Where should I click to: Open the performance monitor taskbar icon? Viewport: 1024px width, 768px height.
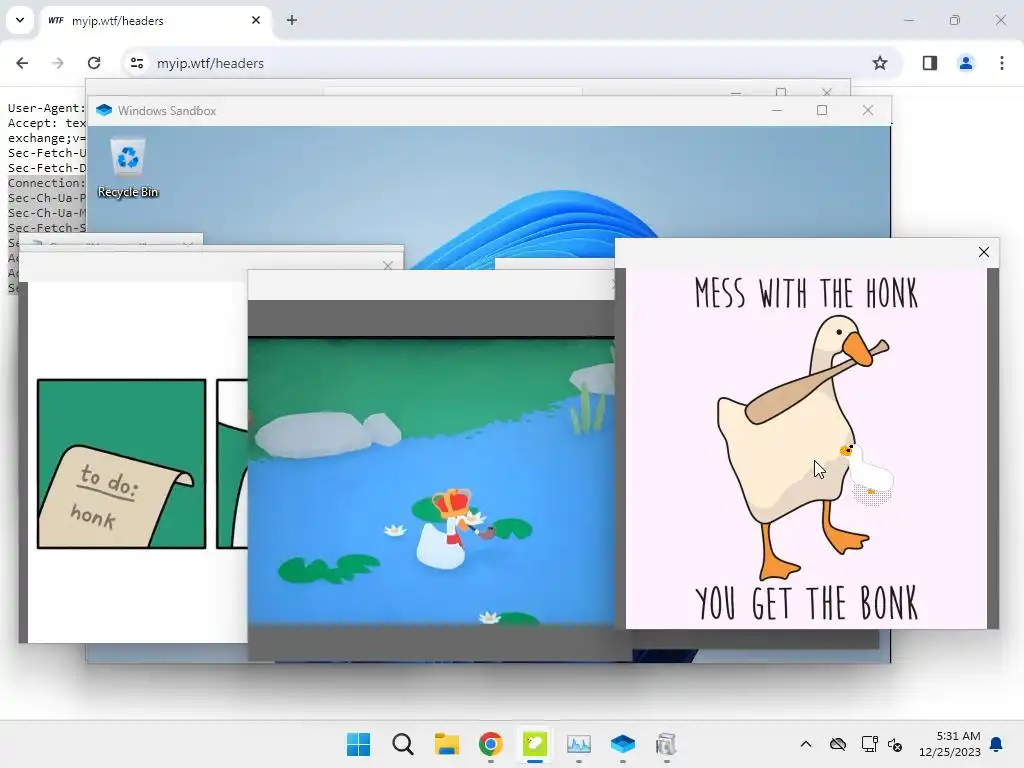pyautogui.click(x=579, y=744)
